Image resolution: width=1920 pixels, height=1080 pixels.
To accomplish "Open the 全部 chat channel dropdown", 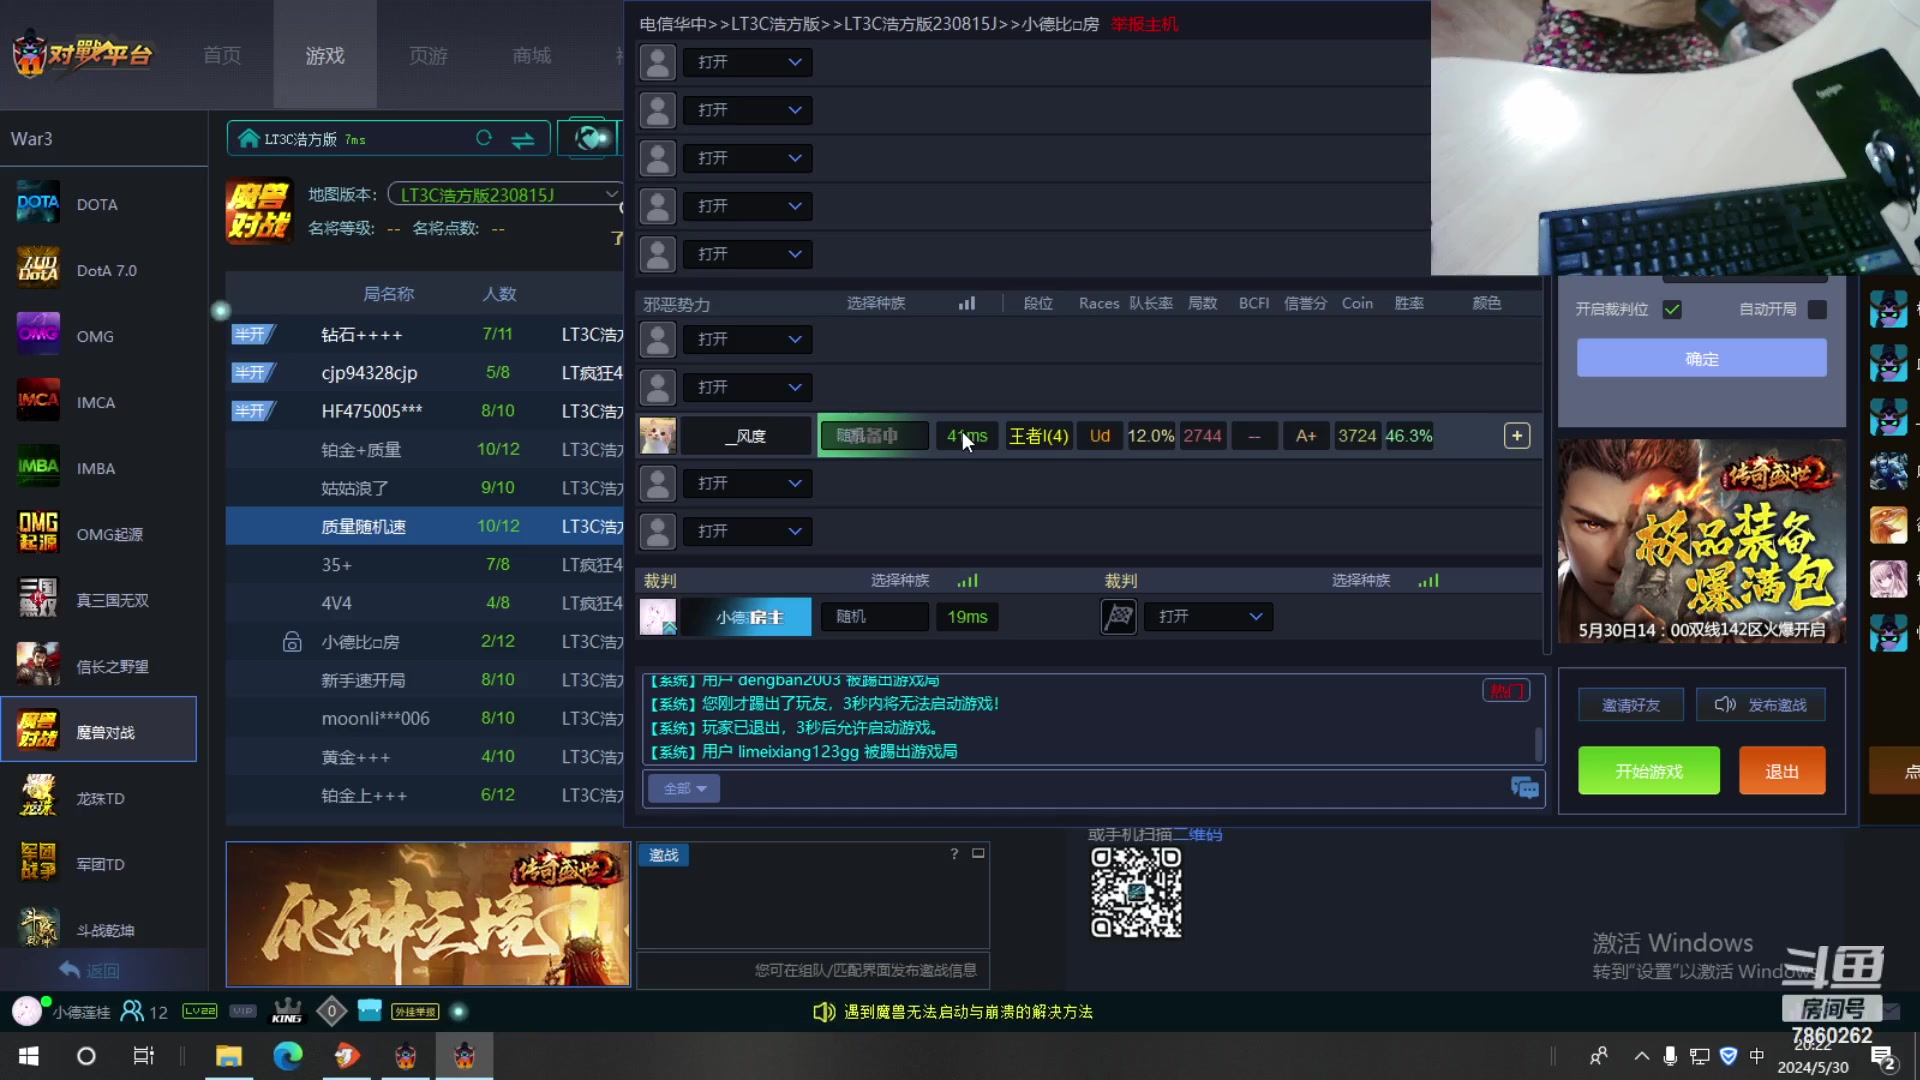I will pos(684,788).
